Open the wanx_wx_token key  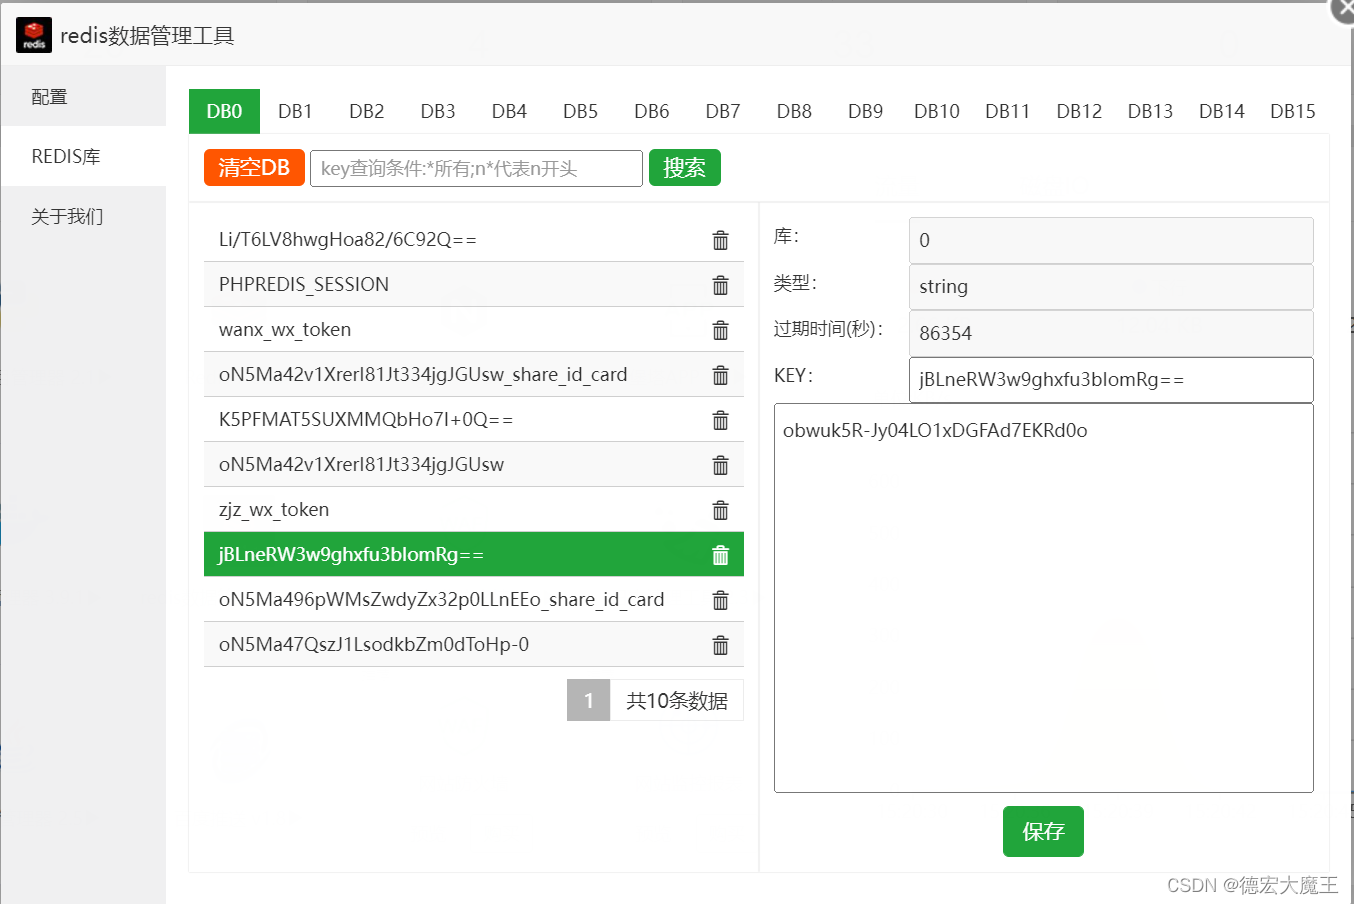pos(474,330)
